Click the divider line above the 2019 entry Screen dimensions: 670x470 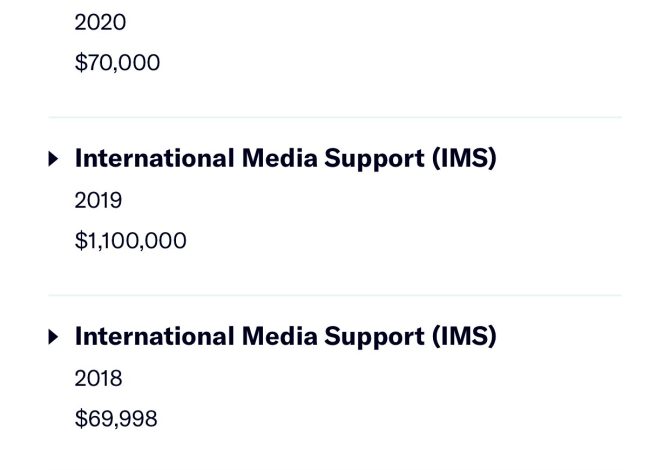335,117
